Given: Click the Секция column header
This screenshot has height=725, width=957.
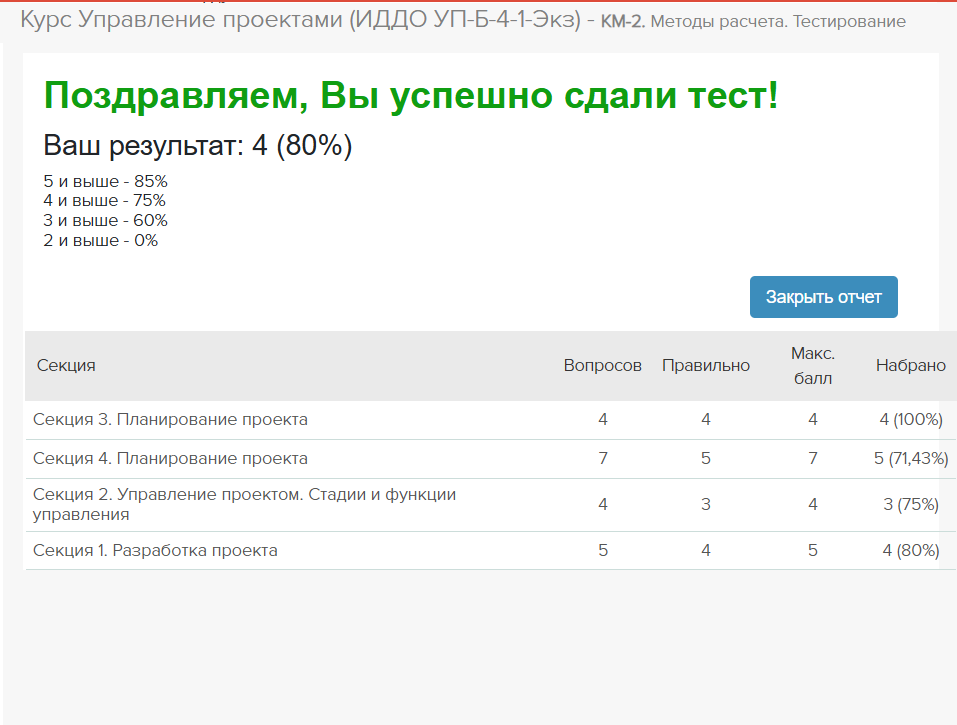Looking at the screenshot, I should pos(66,366).
